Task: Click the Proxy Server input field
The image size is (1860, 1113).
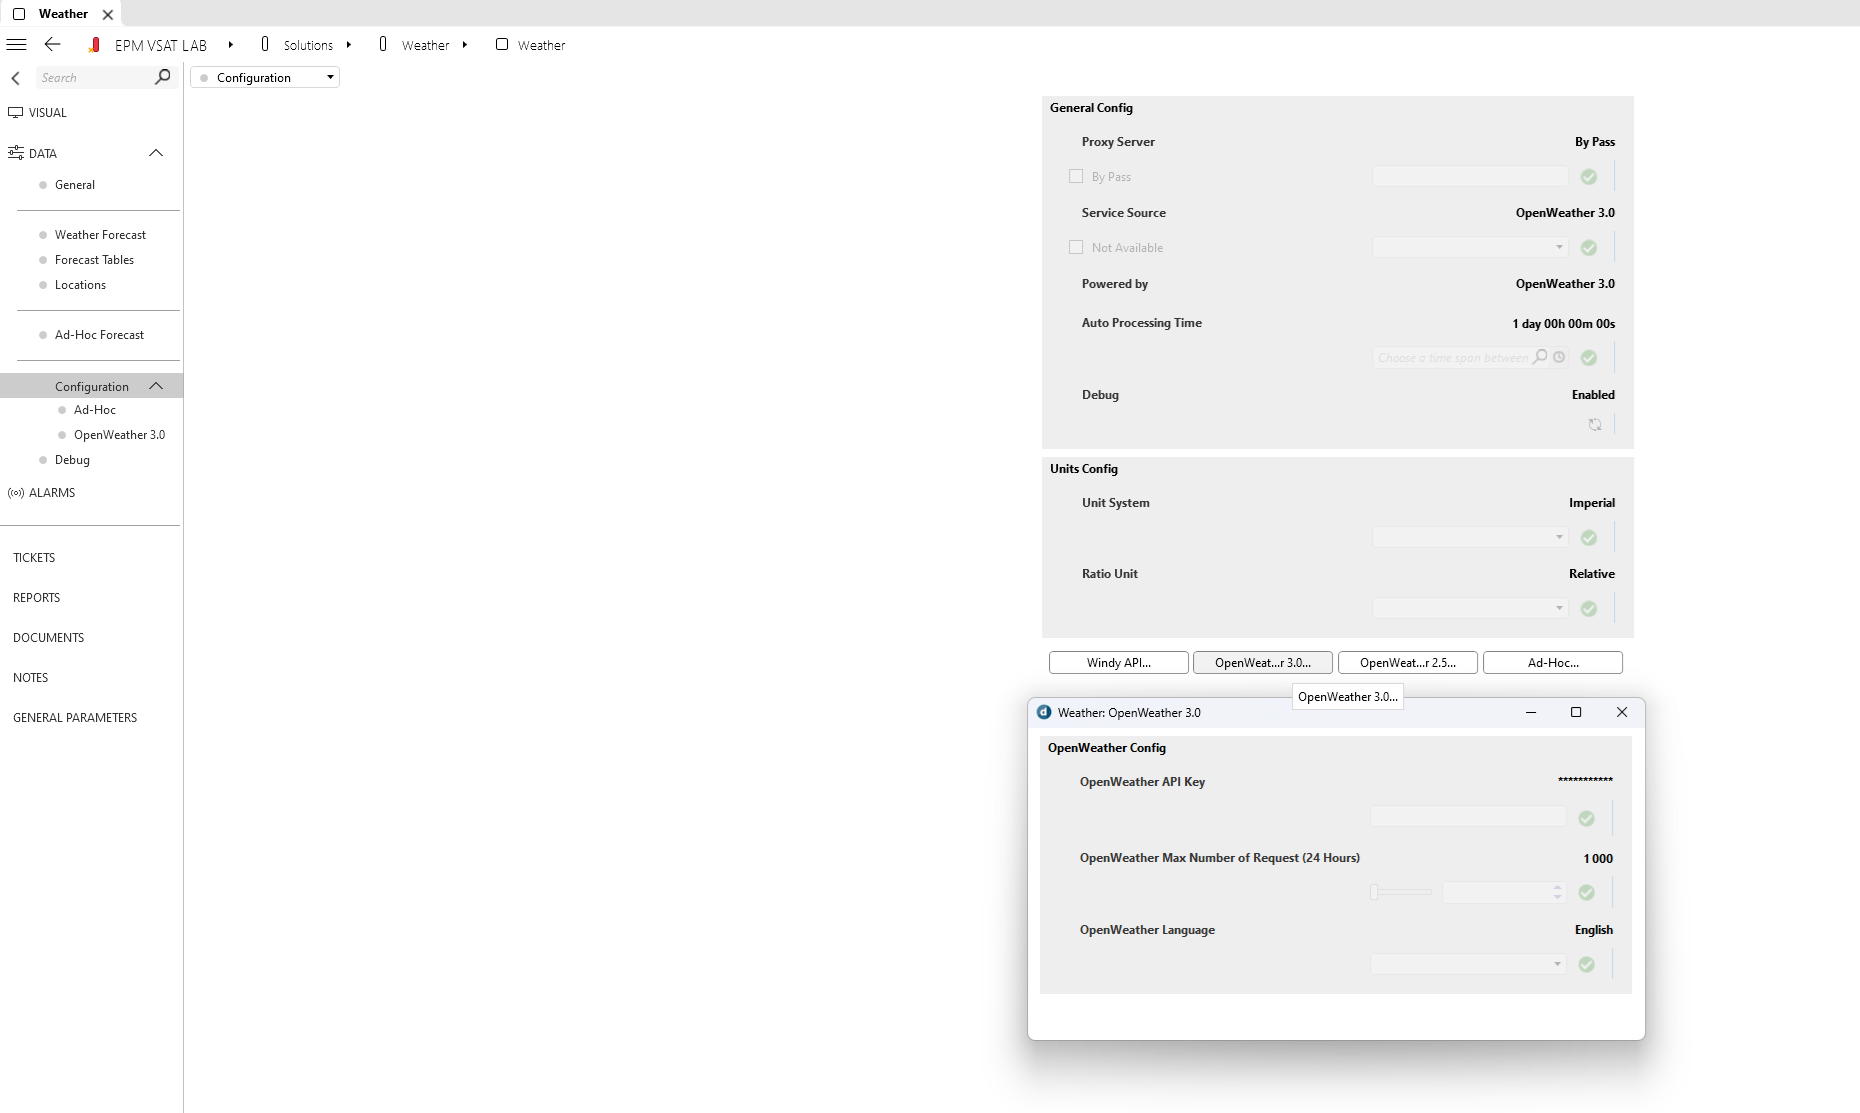Action: 1470,176
